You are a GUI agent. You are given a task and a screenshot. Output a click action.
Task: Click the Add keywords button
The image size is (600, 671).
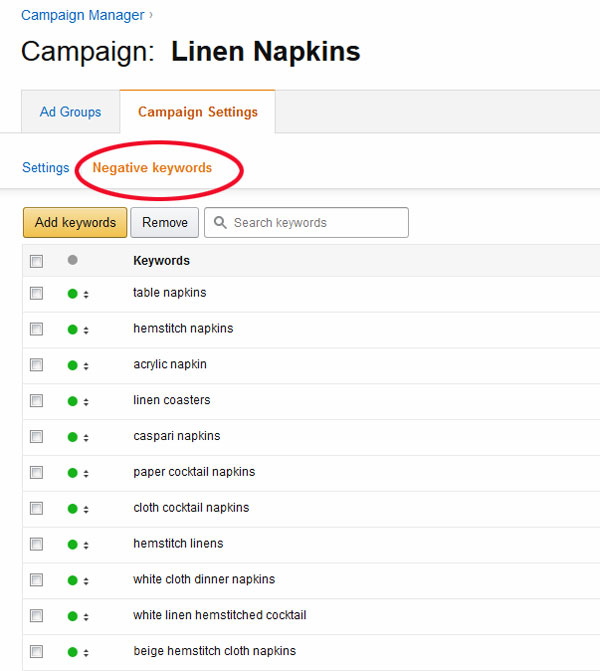click(x=75, y=223)
